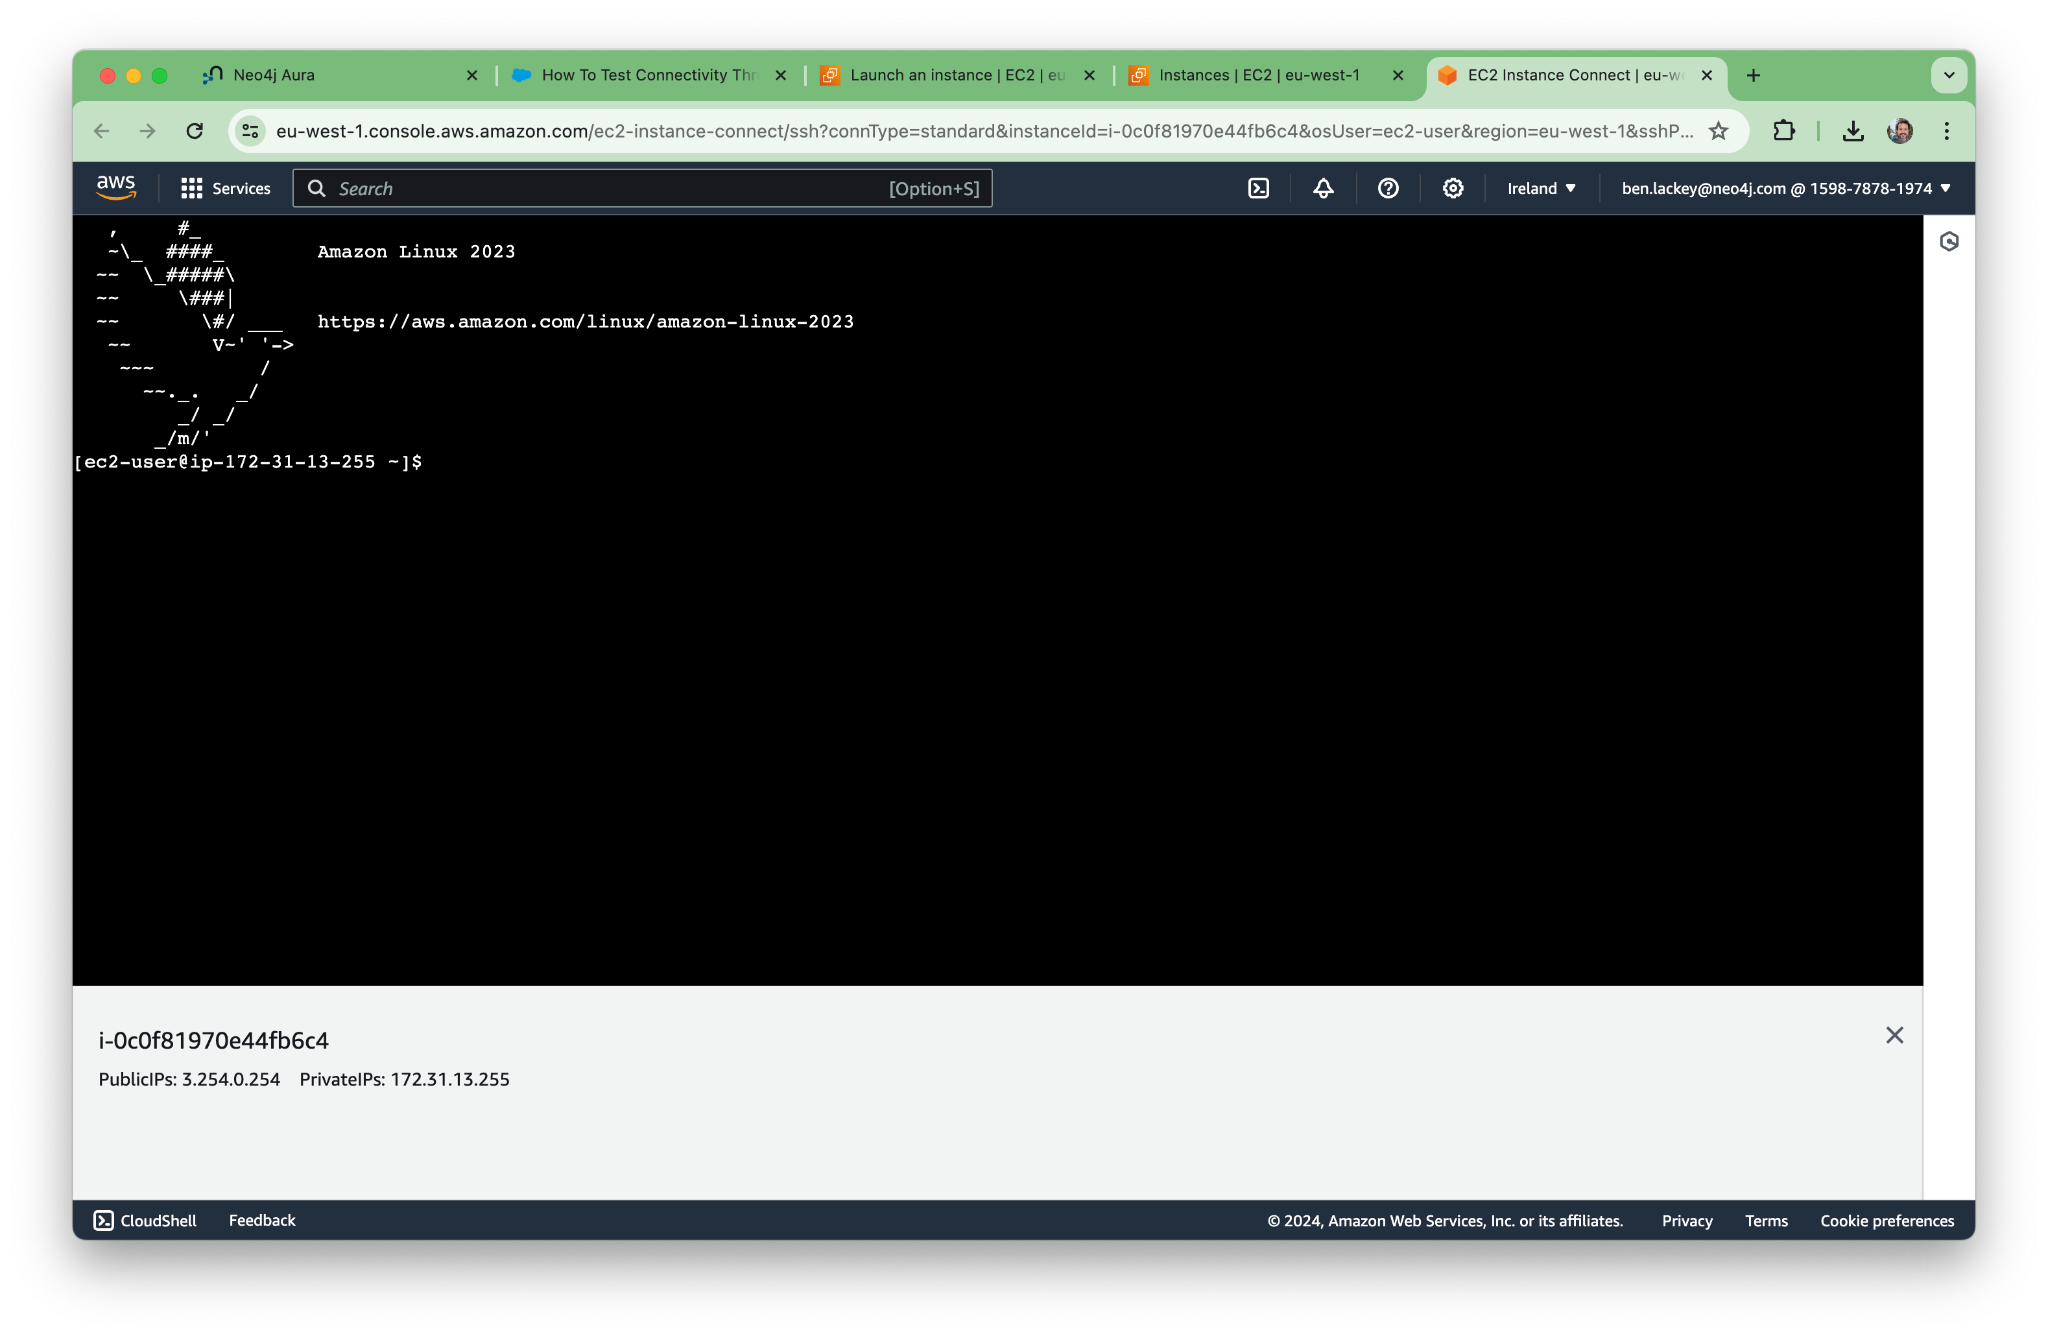Close the Neo4j Aura tab
2048x1336 pixels.
472,75
